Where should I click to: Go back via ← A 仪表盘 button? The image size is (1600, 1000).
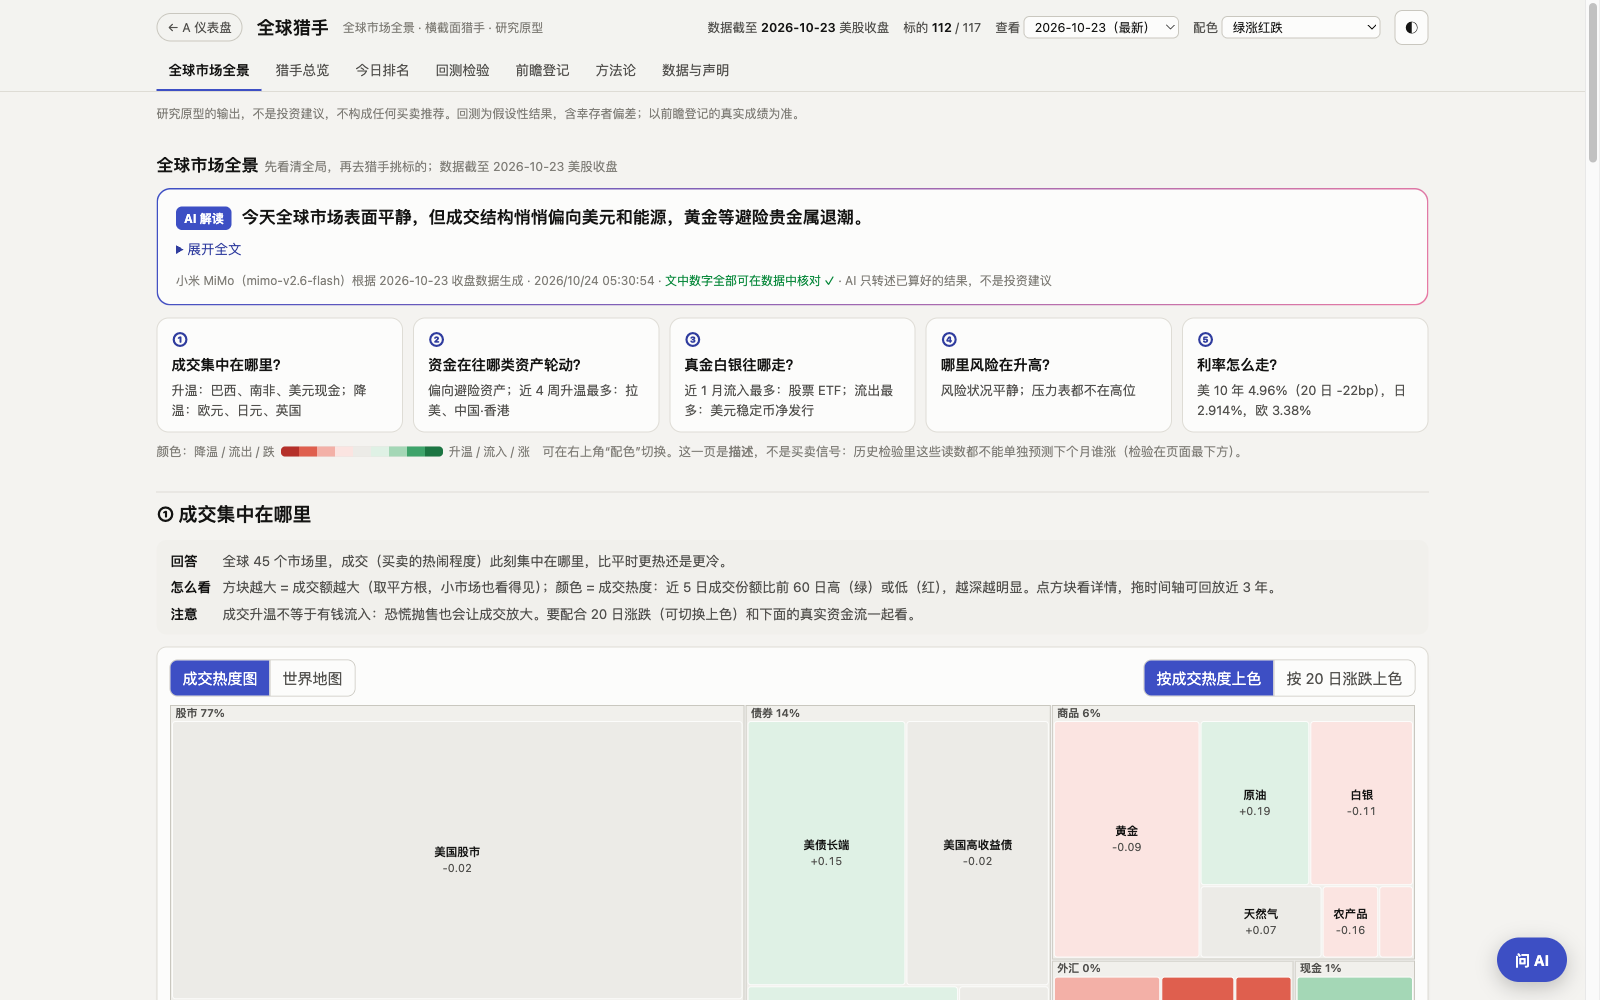200,28
